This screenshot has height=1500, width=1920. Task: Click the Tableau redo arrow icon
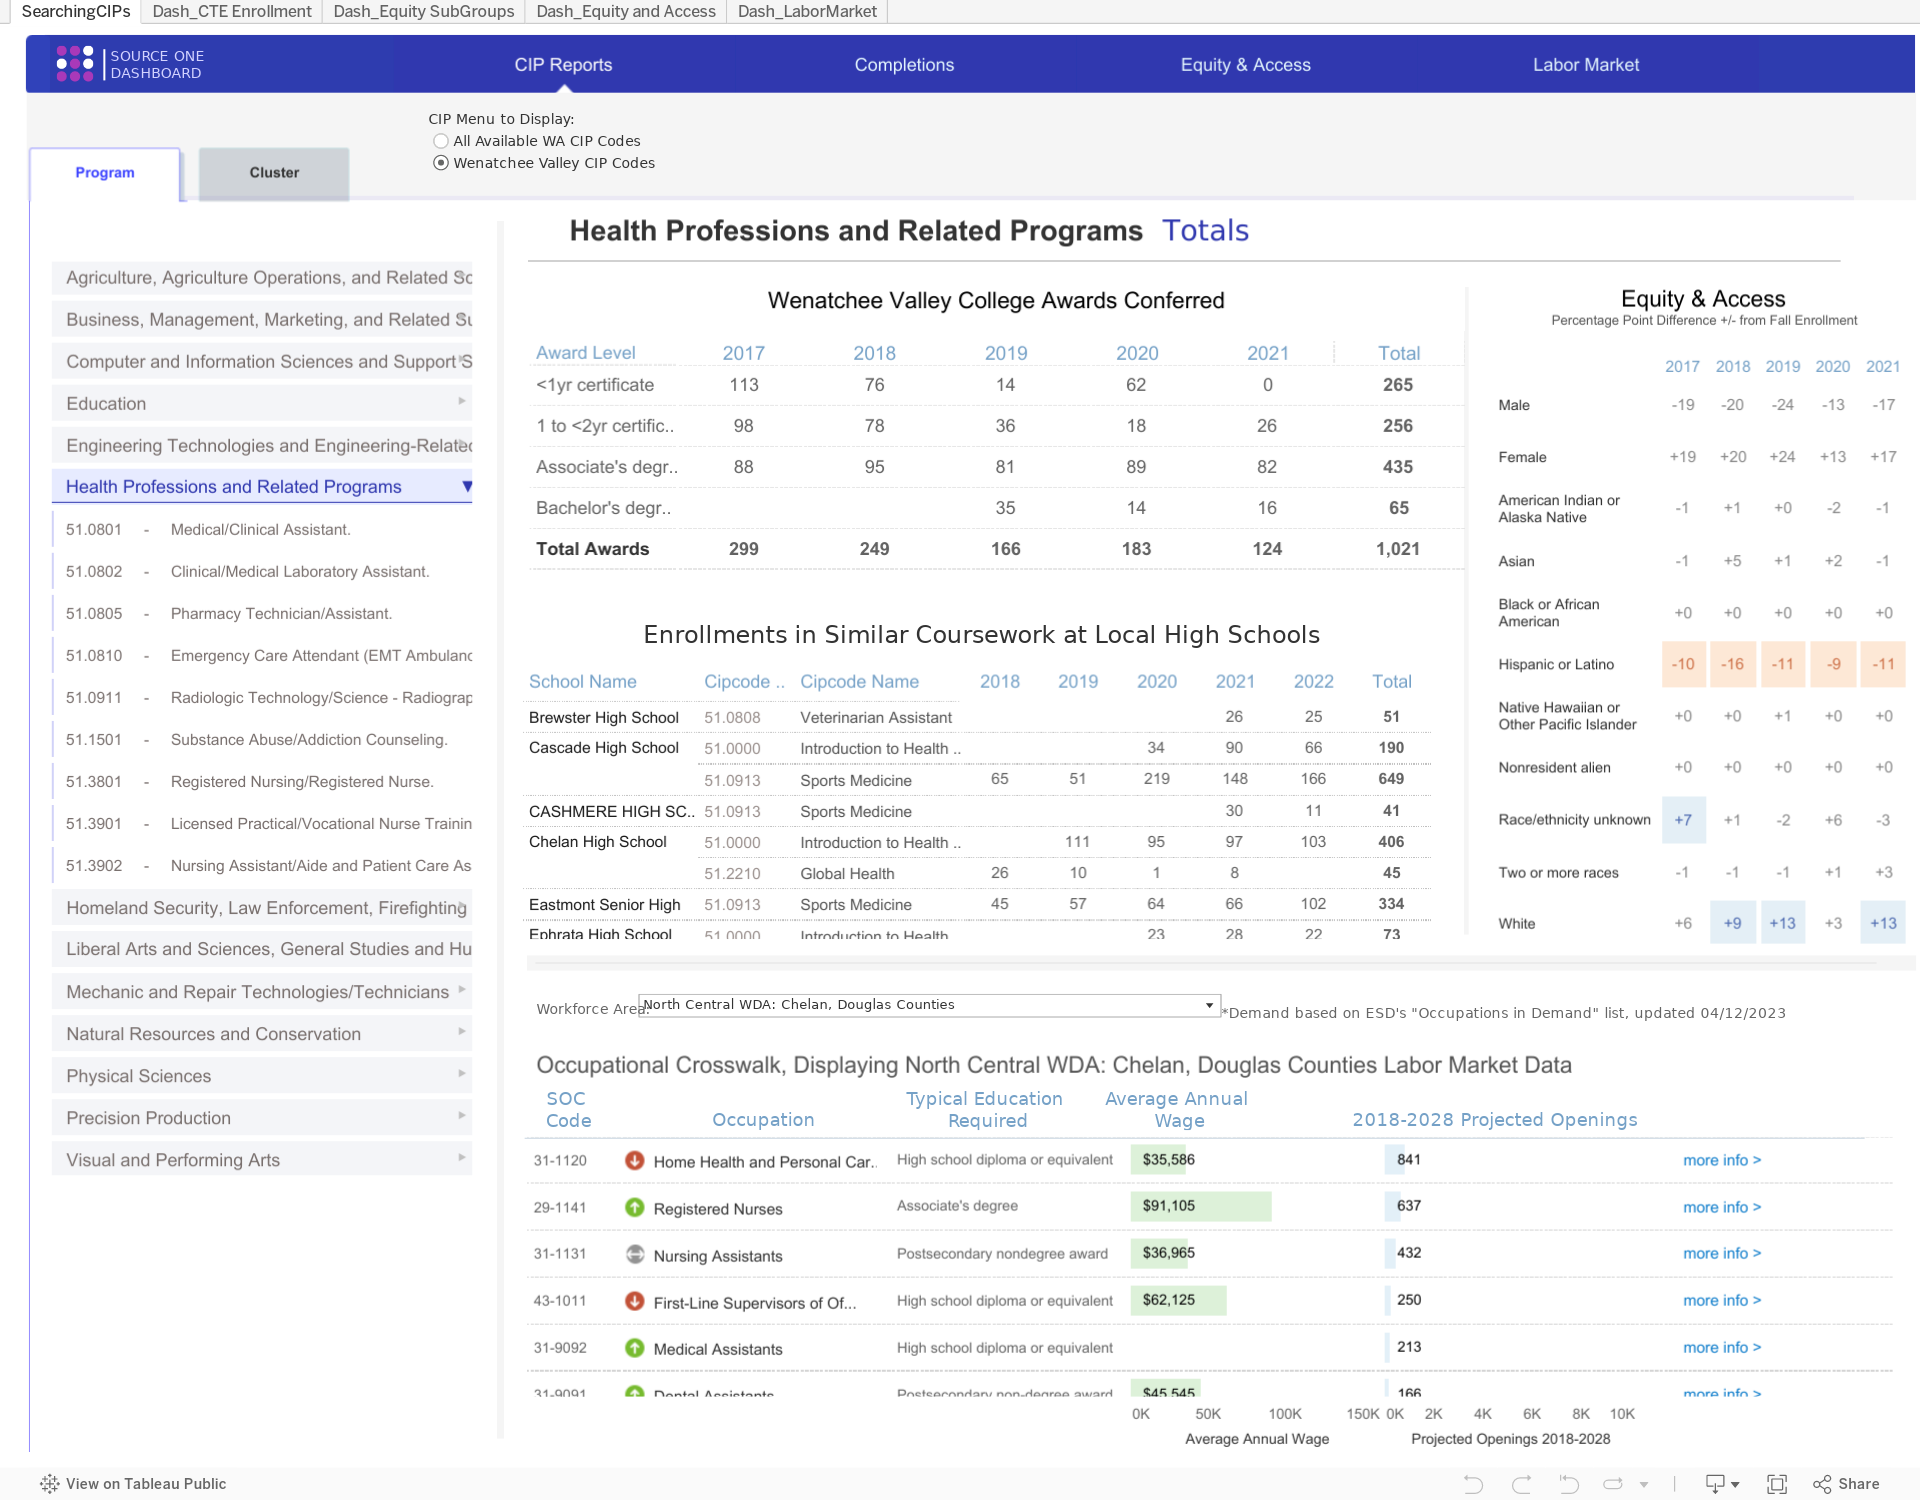pyautogui.click(x=1521, y=1484)
